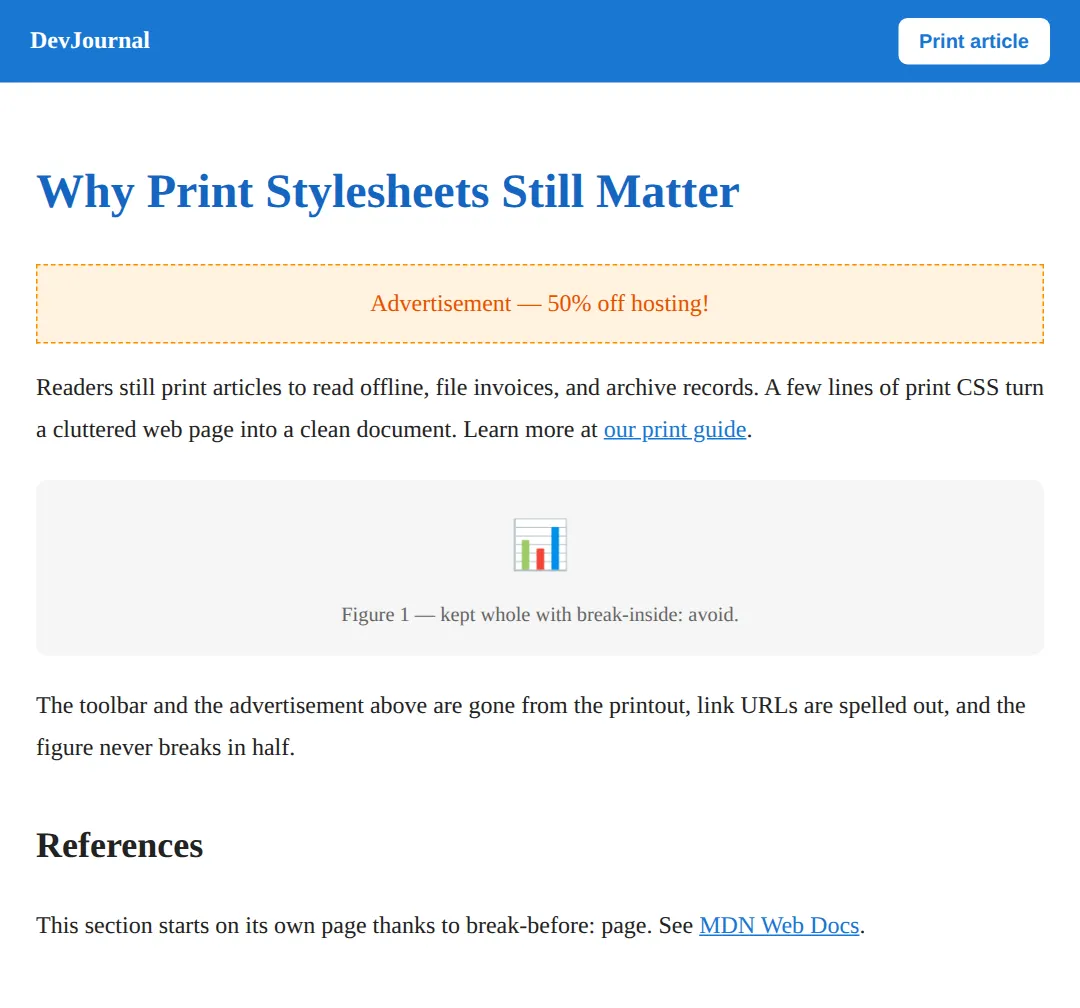Click 'break-inside: avoid' in figure caption
Viewport: 1080px width, 1008px height.
click(x=656, y=614)
